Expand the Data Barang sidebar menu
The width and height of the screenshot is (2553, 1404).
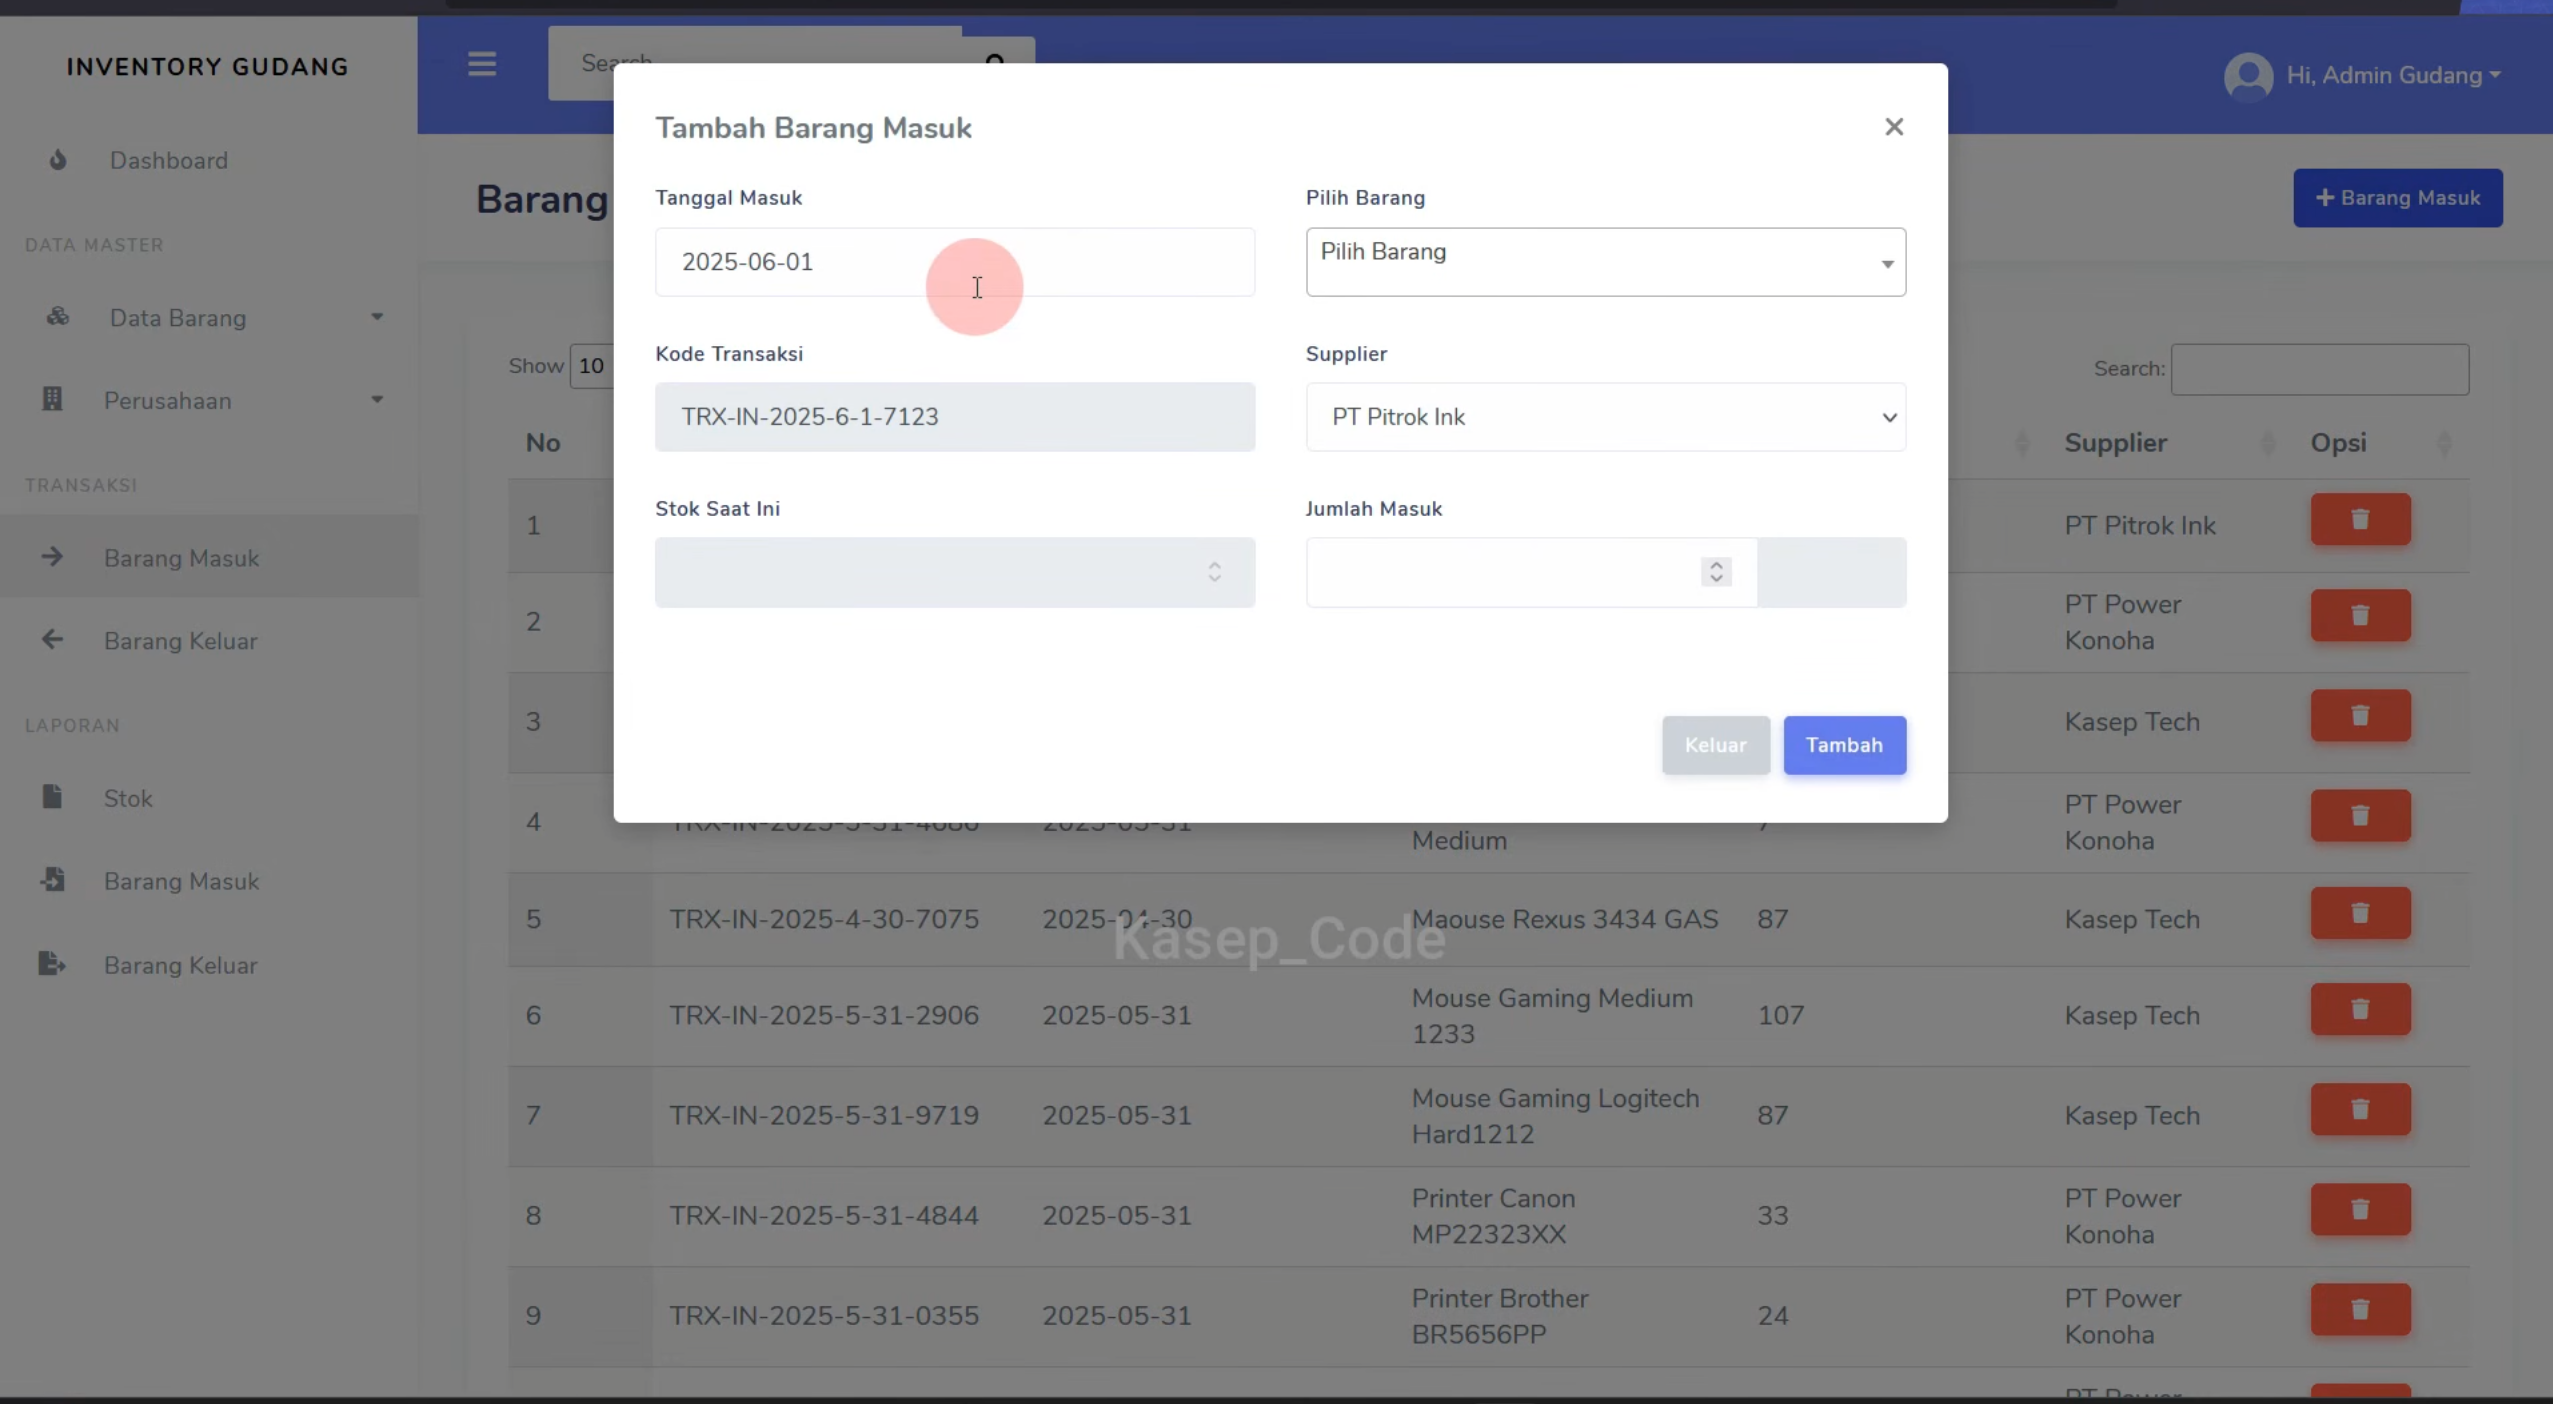(209, 318)
